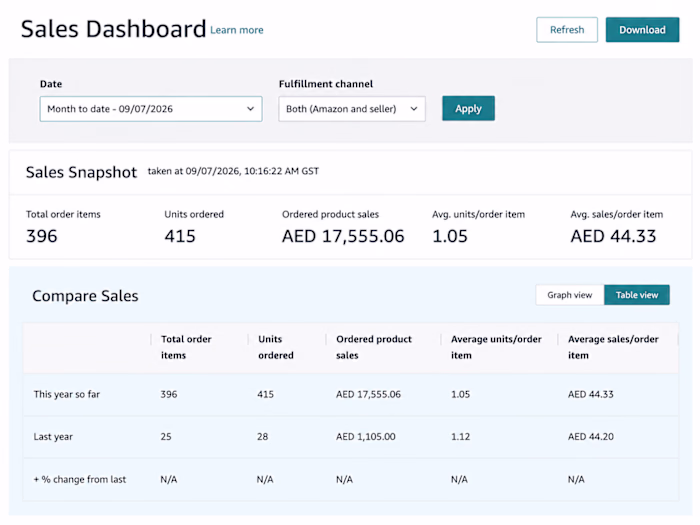Click the Ordered product sales column header
This screenshot has height=525, width=700.
[x=374, y=347]
